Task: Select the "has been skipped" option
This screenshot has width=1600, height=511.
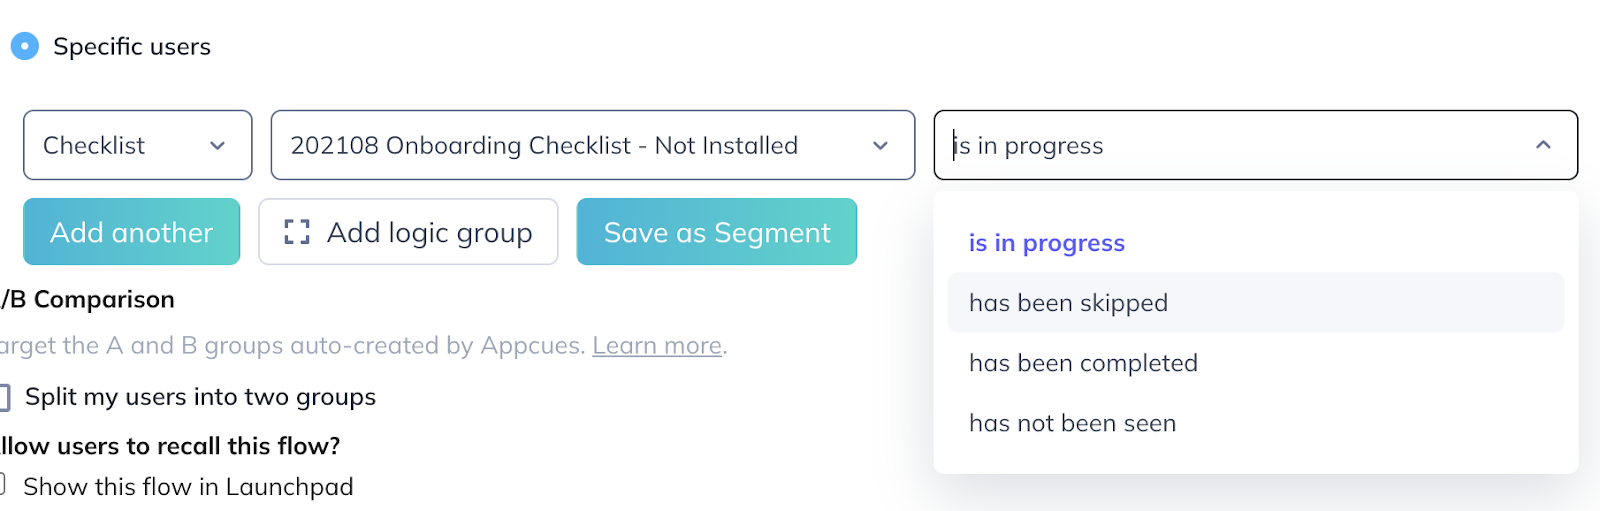Action: [x=1068, y=303]
